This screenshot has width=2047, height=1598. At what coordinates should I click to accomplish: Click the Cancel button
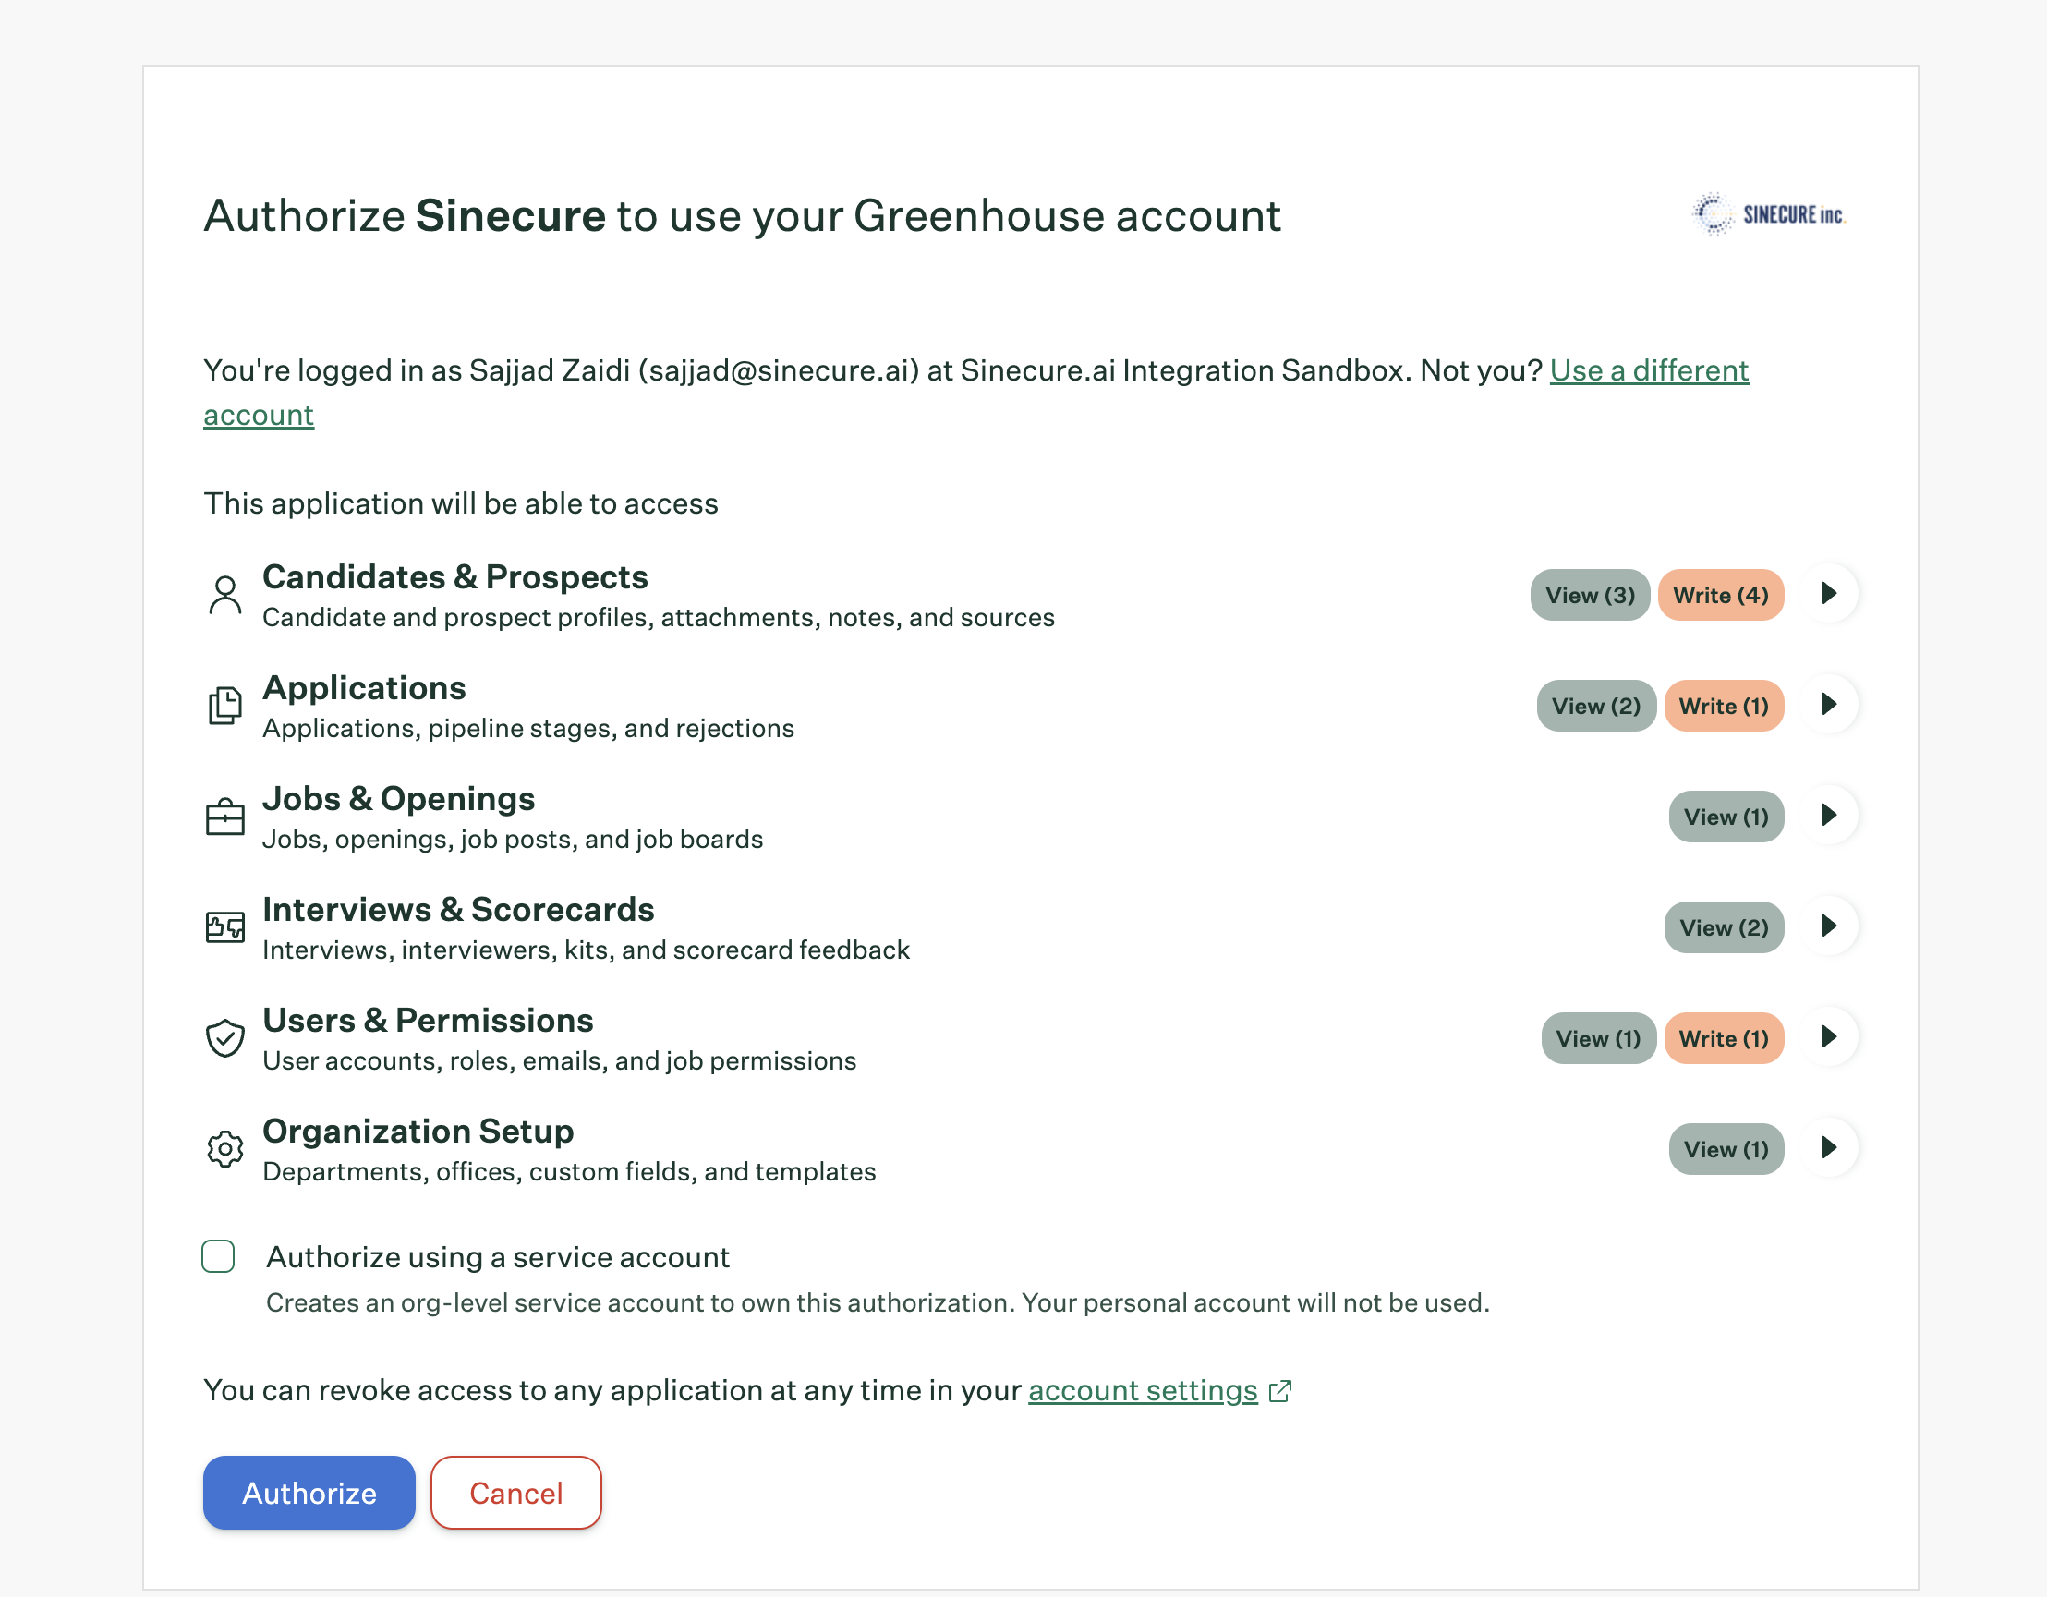point(516,1493)
